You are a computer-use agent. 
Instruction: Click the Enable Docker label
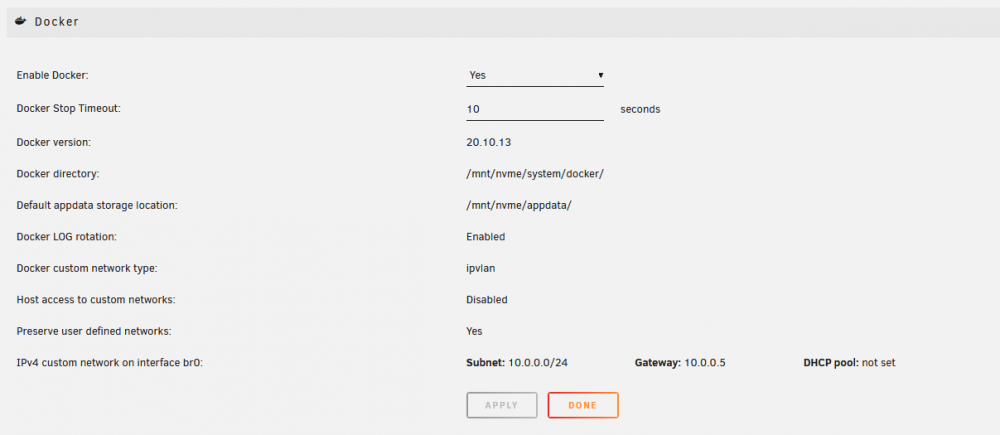(52, 75)
